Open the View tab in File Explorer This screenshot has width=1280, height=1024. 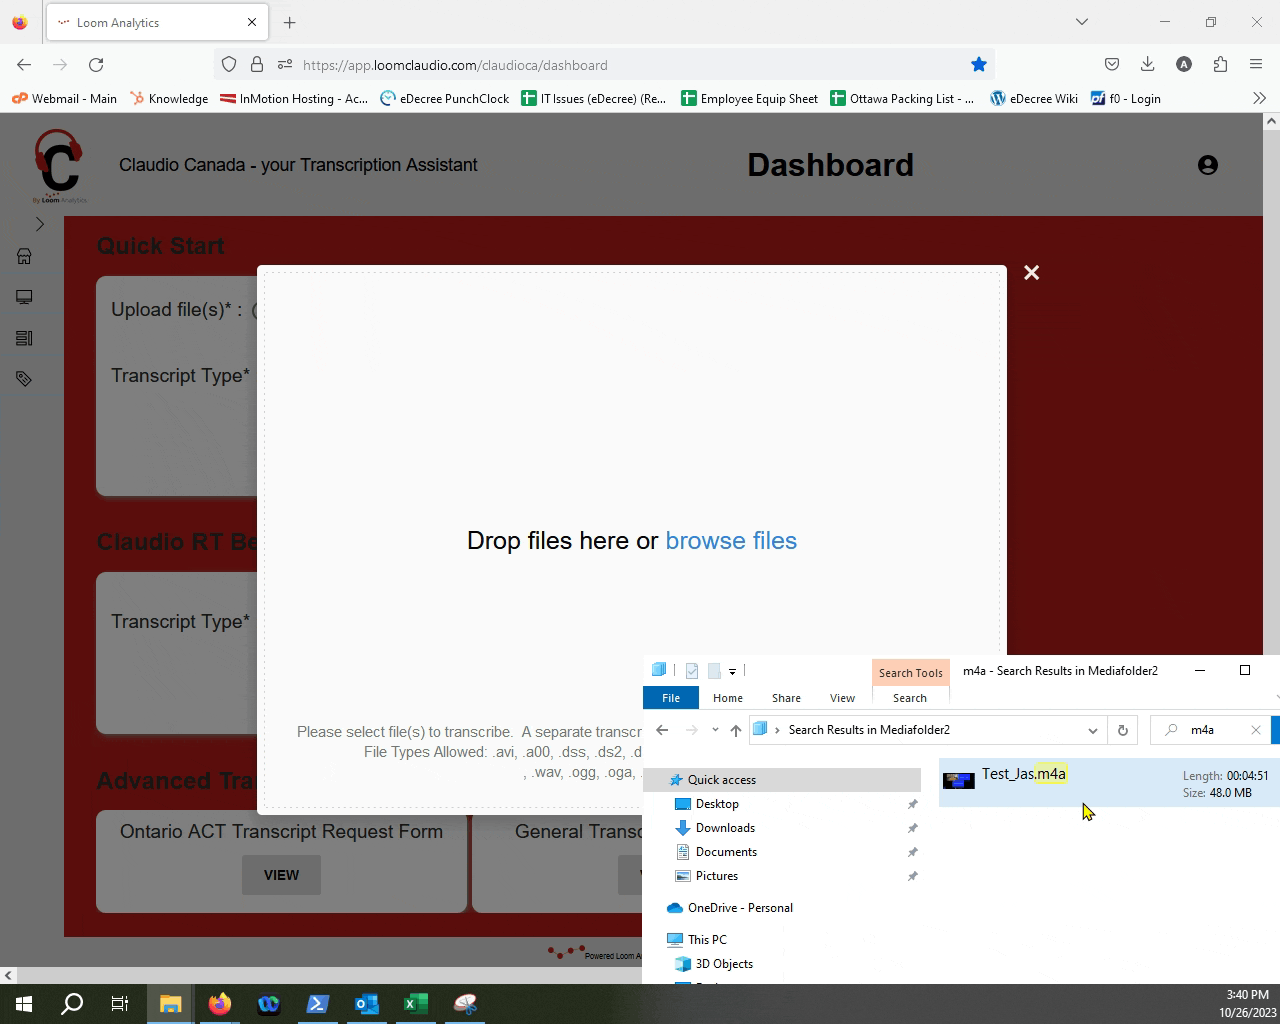(x=842, y=698)
